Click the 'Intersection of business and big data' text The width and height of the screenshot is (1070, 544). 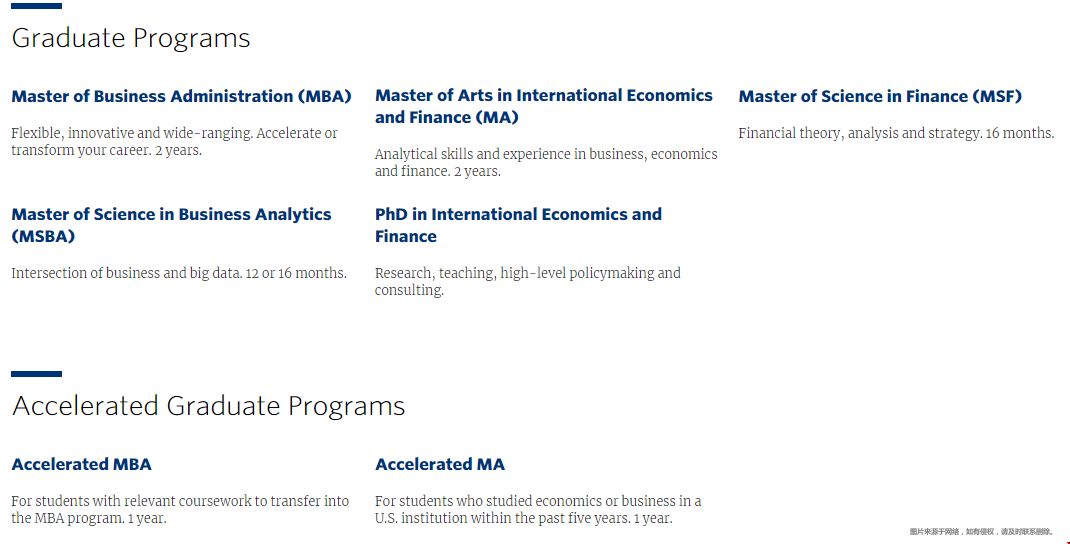(179, 273)
